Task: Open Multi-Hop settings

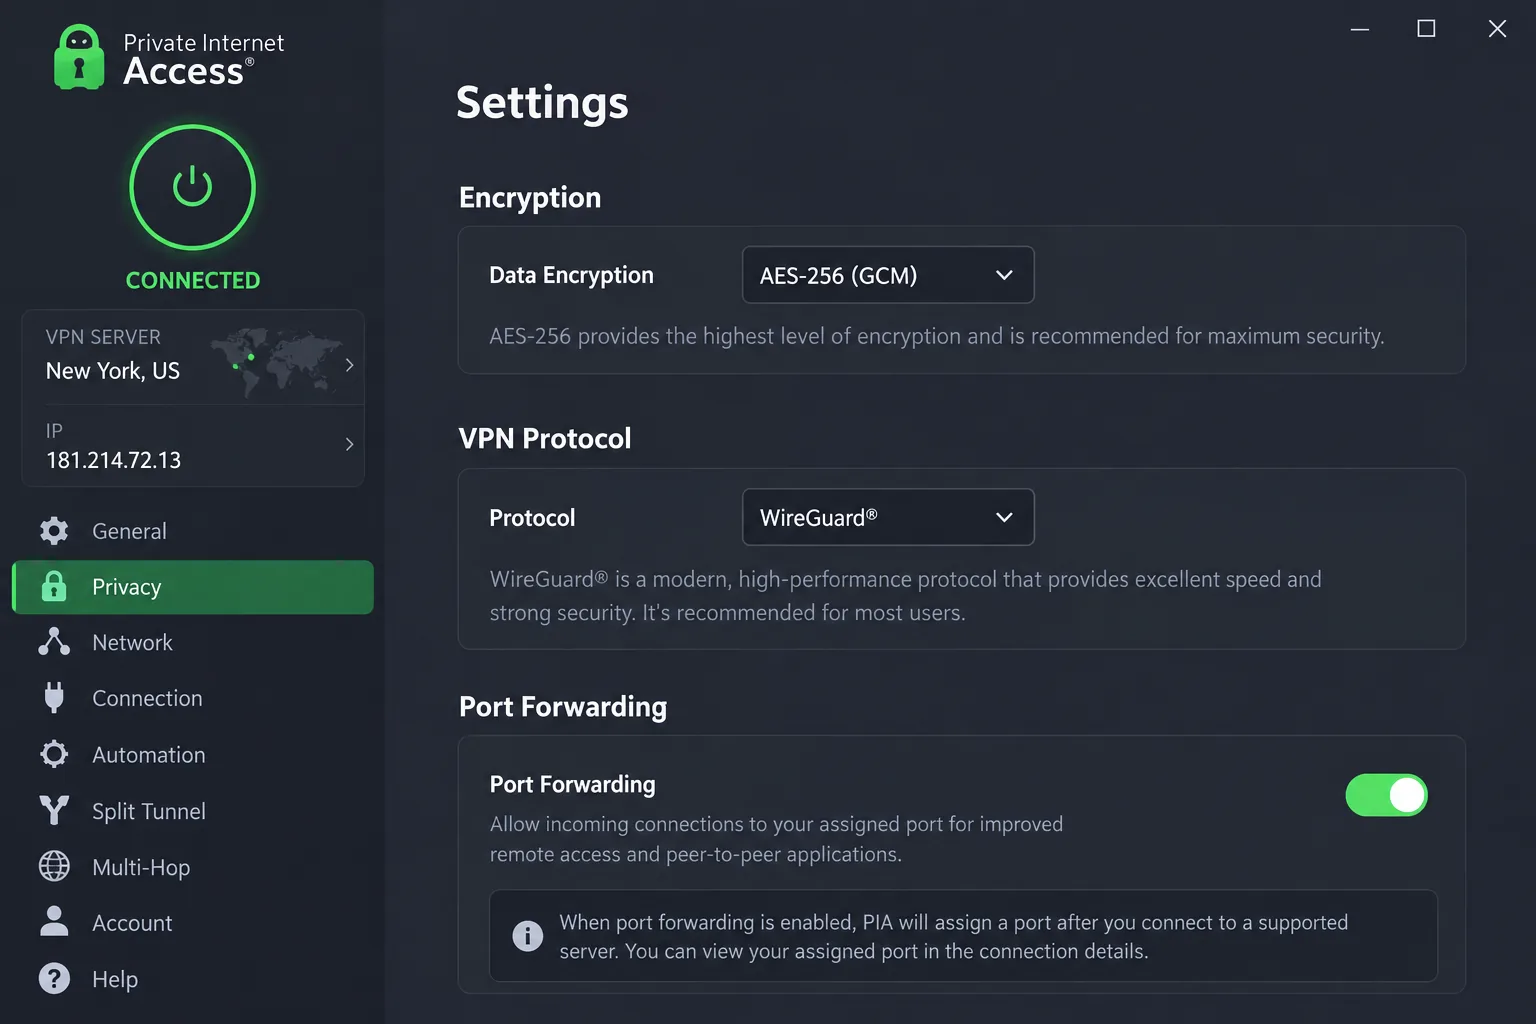Action: 192,866
